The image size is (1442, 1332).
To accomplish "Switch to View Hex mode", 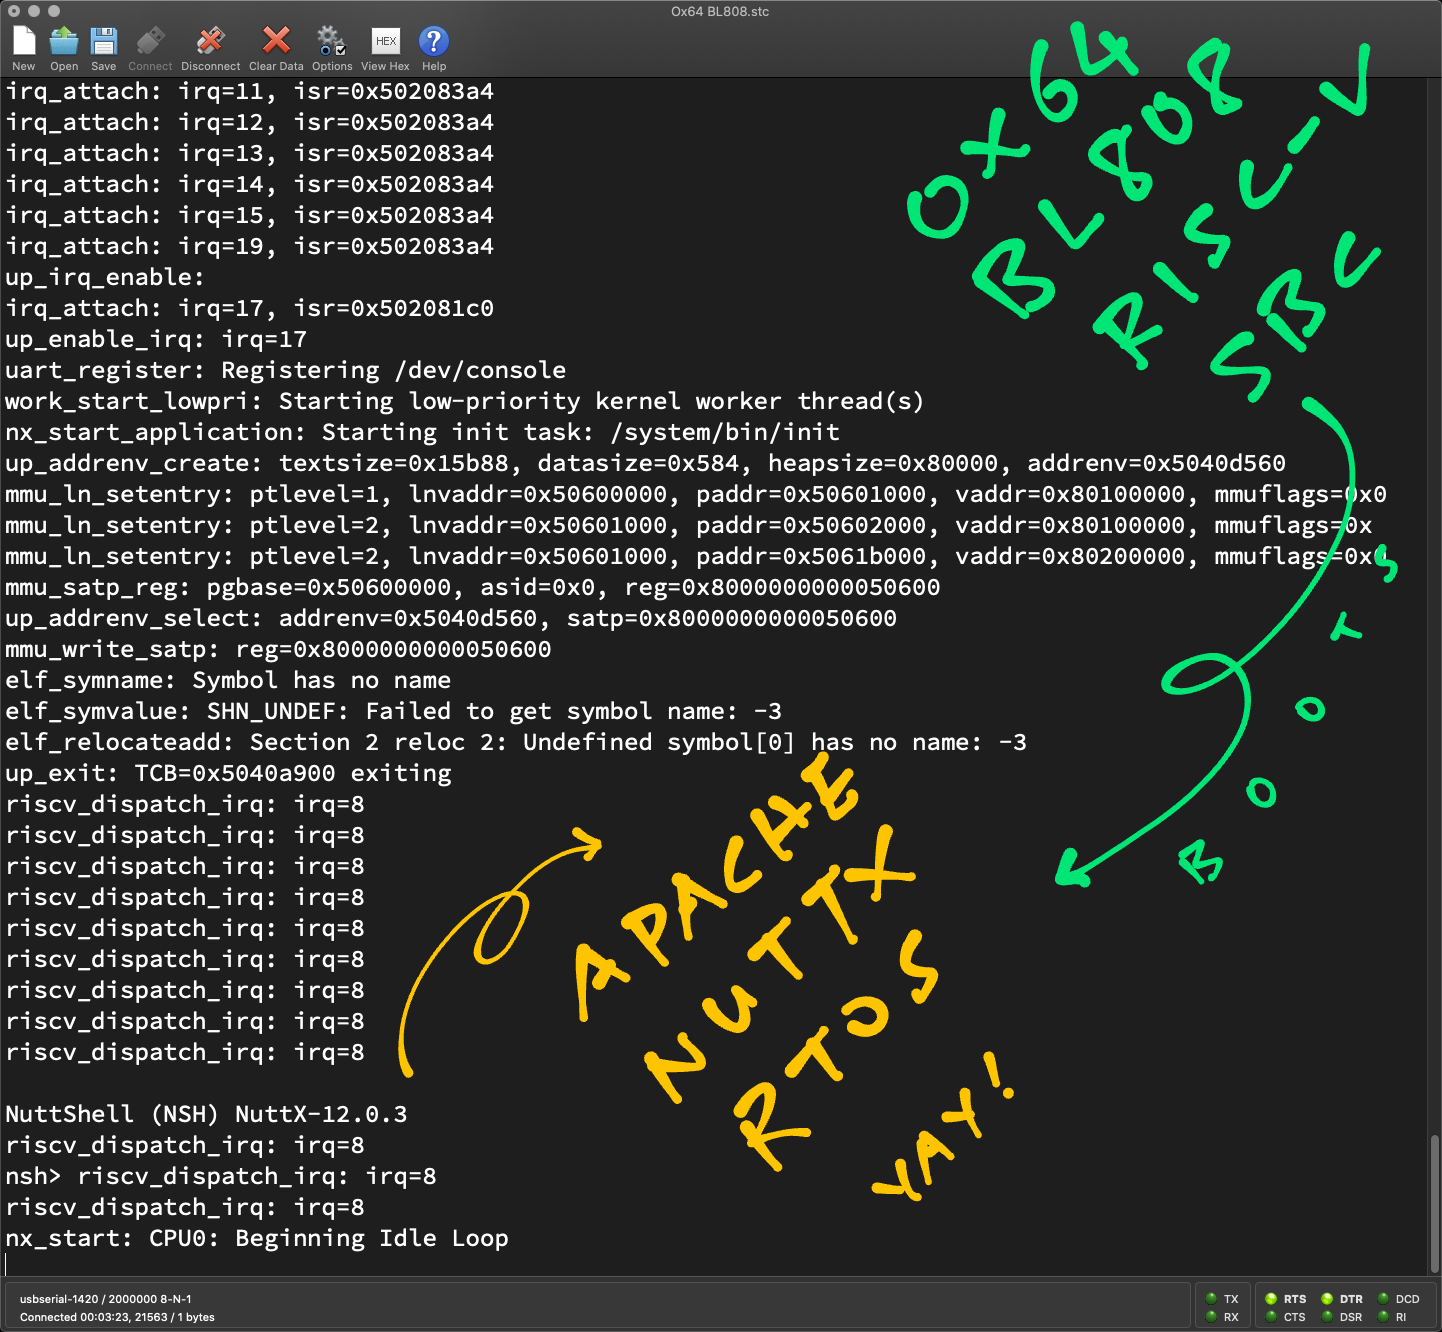I will (x=385, y=41).
